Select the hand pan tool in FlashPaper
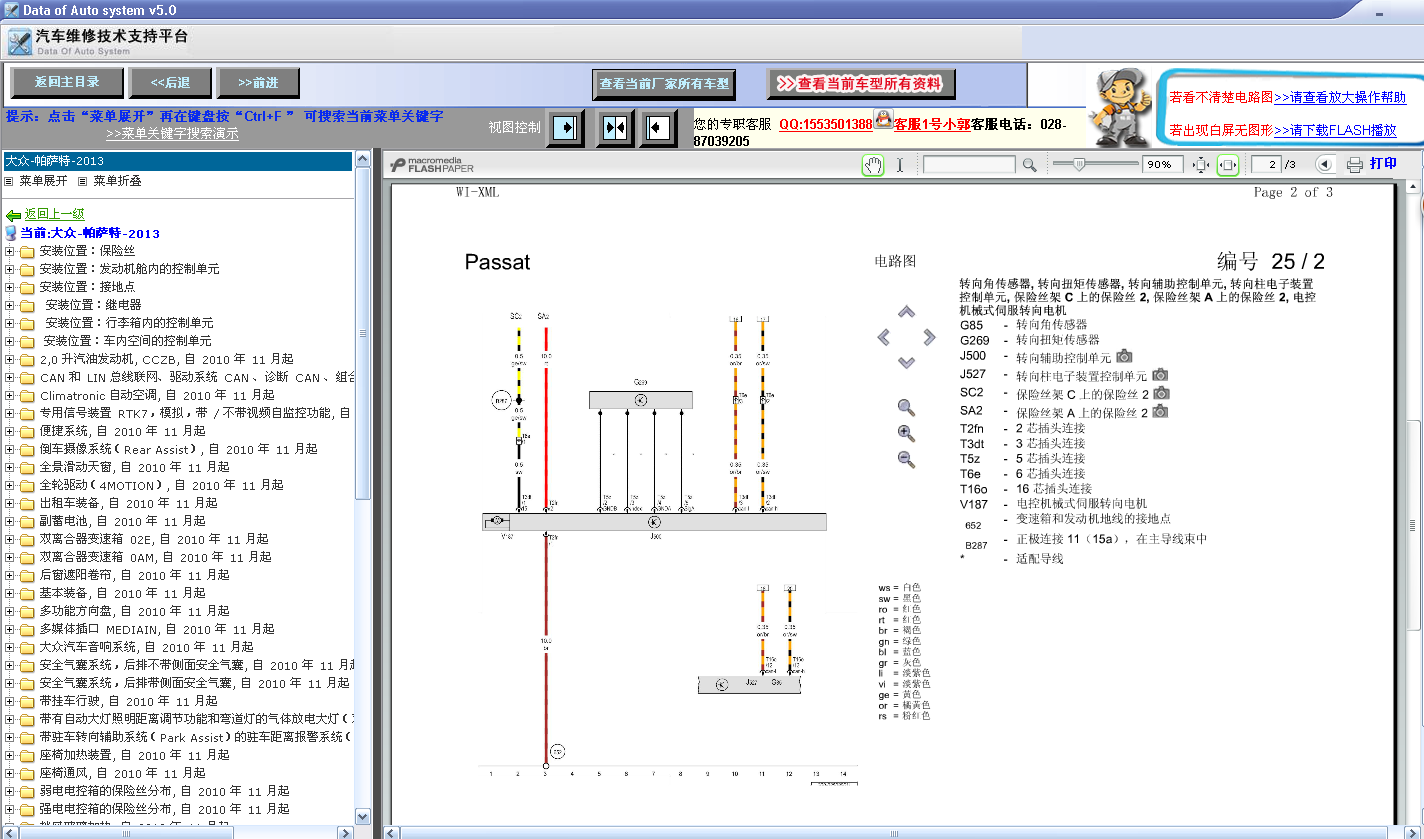 coord(873,165)
